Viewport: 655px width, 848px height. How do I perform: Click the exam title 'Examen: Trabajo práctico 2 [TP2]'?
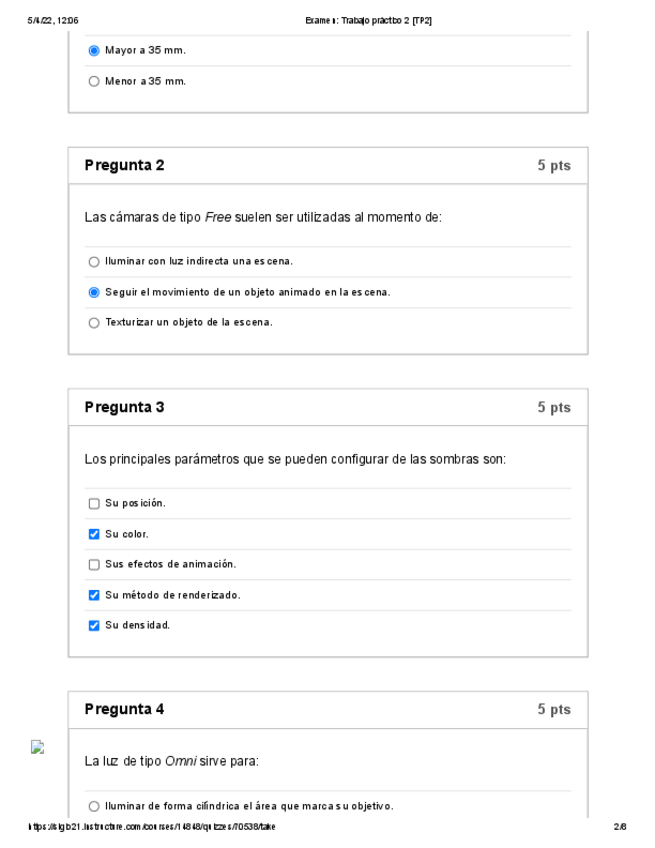[368, 20]
